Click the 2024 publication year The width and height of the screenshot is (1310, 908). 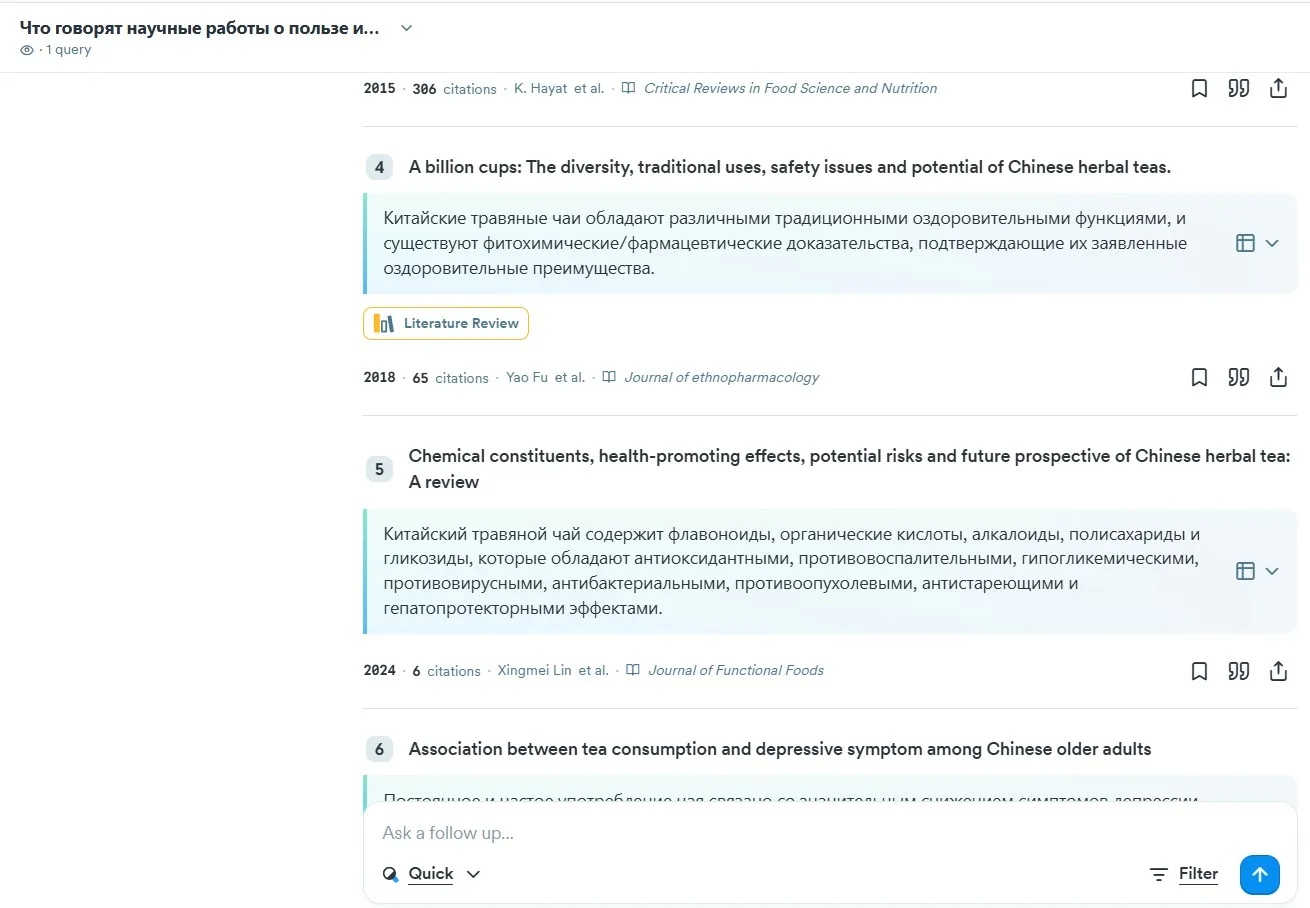(379, 670)
